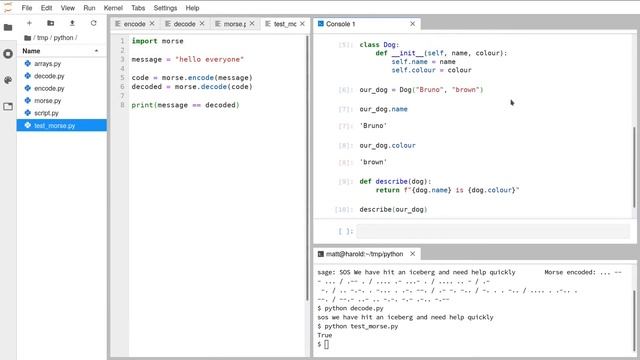
Task: Close the encode tab
Action: pos(152,24)
